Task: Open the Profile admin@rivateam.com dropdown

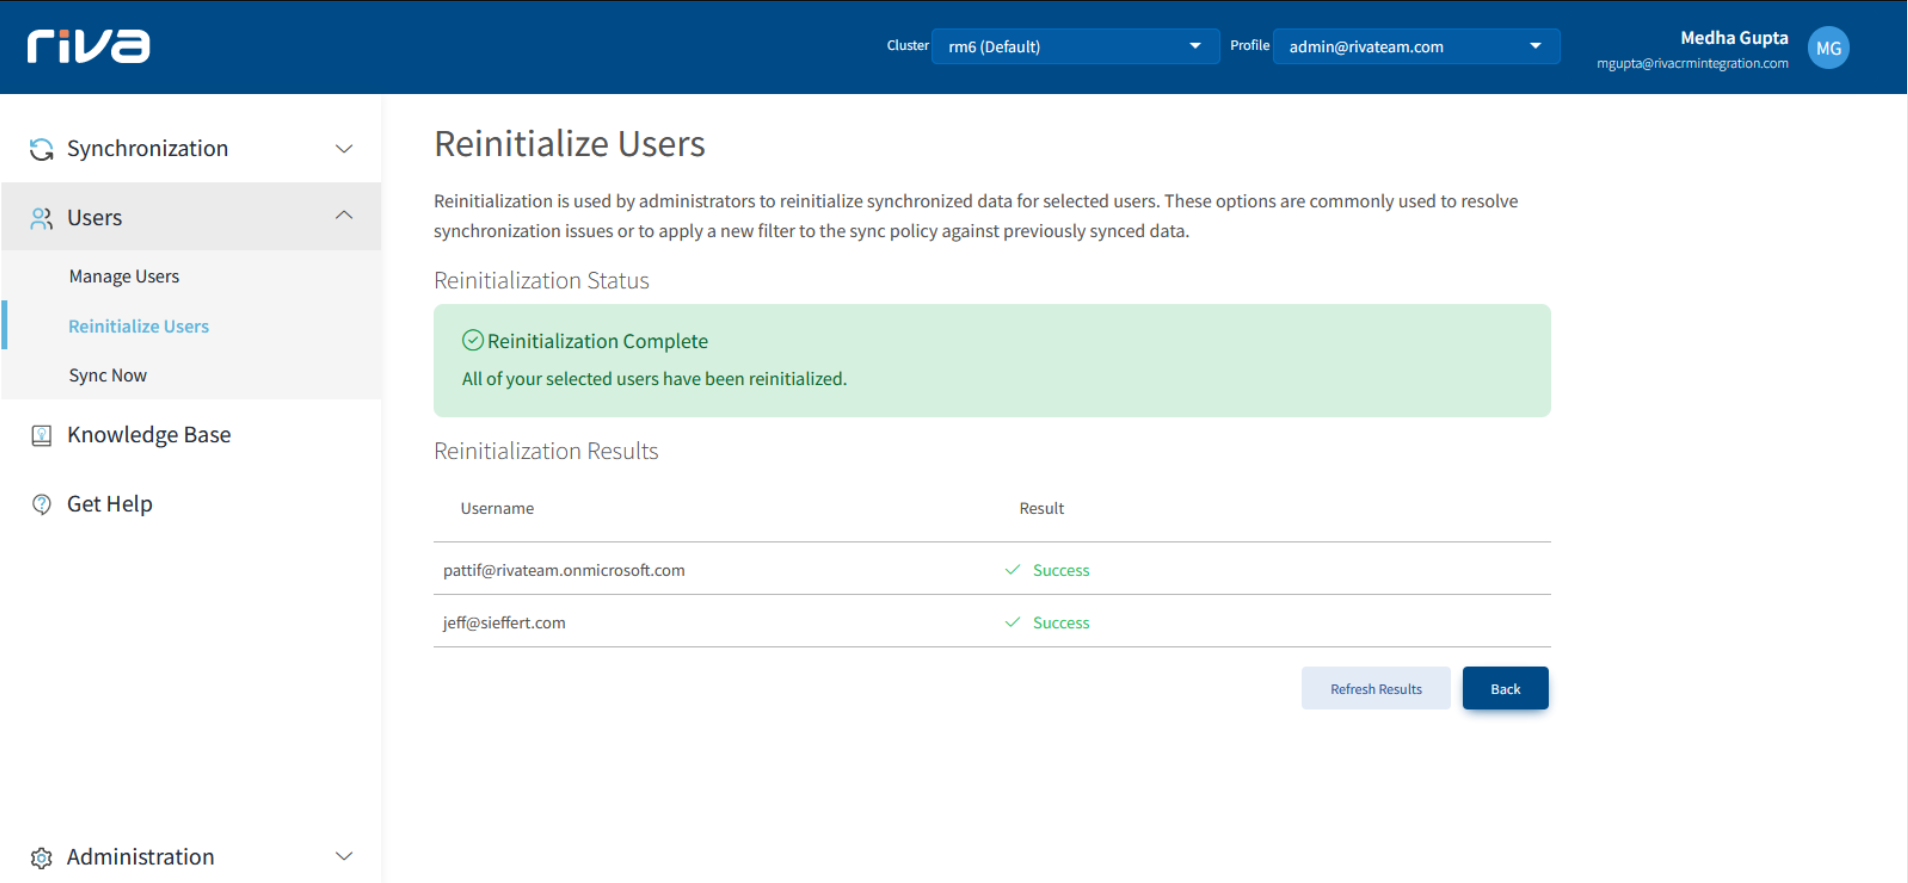Action: (x=1416, y=46)
